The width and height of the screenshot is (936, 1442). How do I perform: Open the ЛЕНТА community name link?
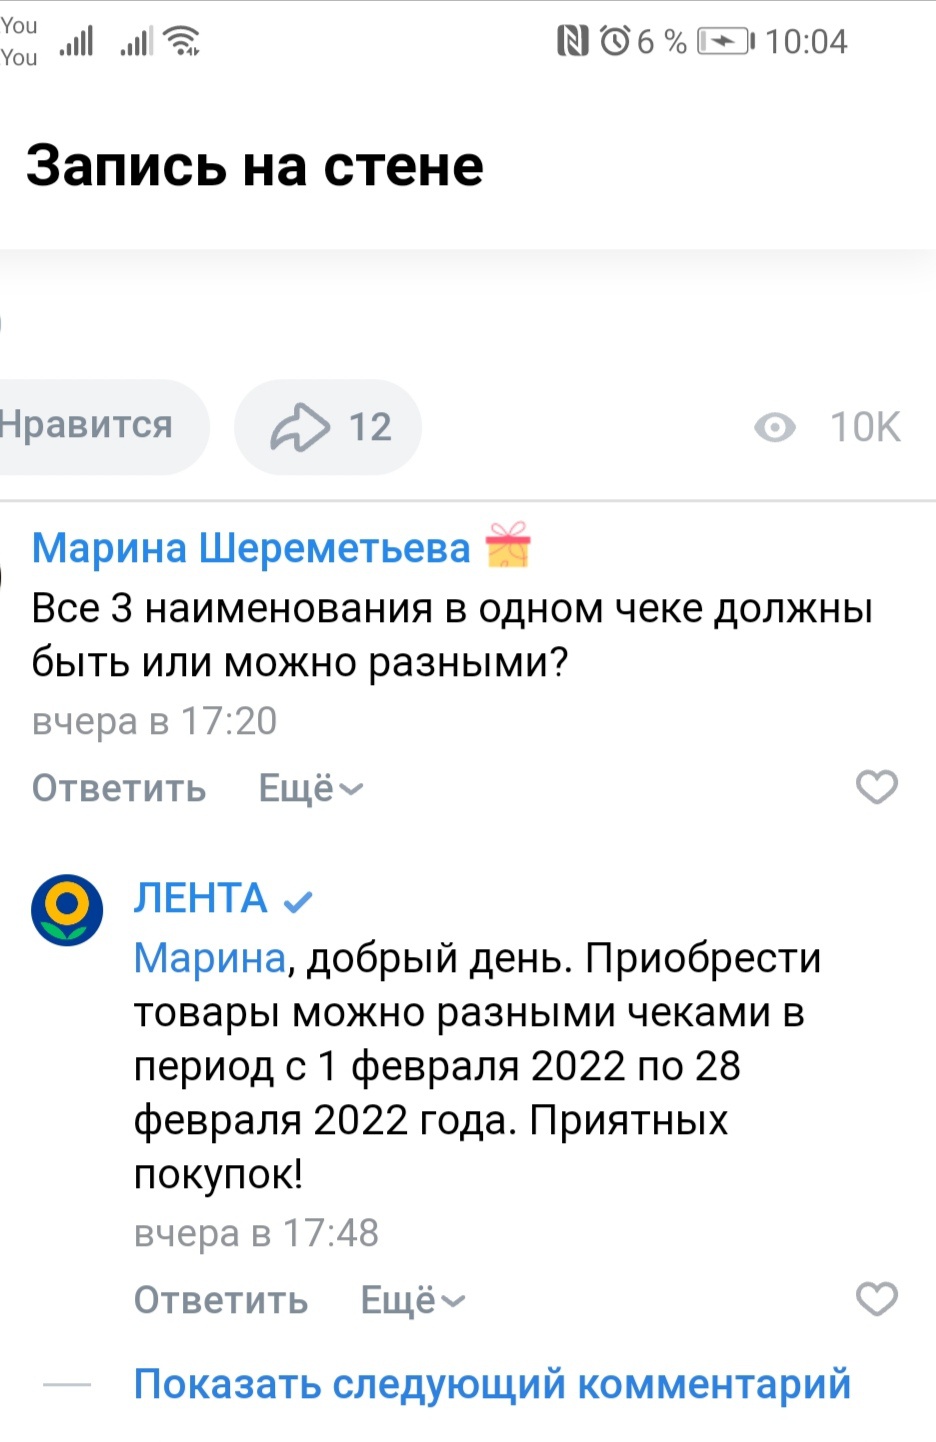point(201,899)
